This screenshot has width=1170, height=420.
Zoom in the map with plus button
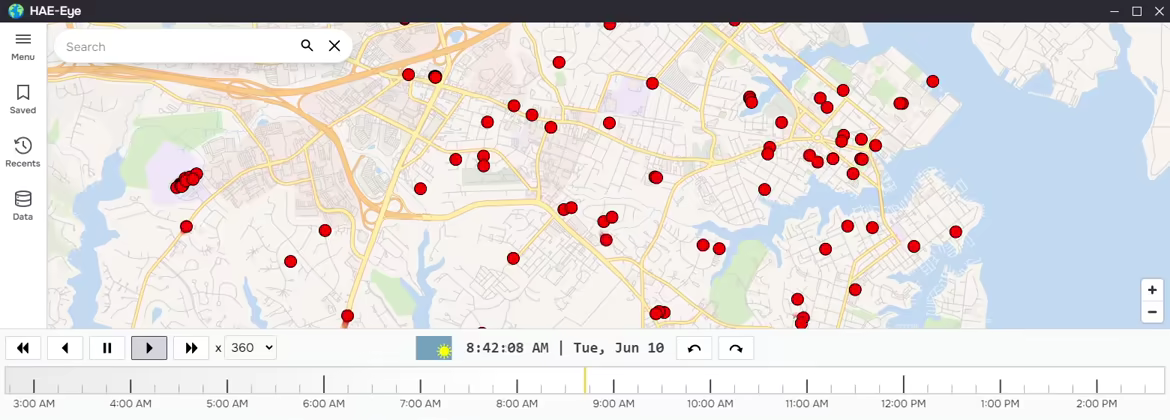click(1152, 290)
